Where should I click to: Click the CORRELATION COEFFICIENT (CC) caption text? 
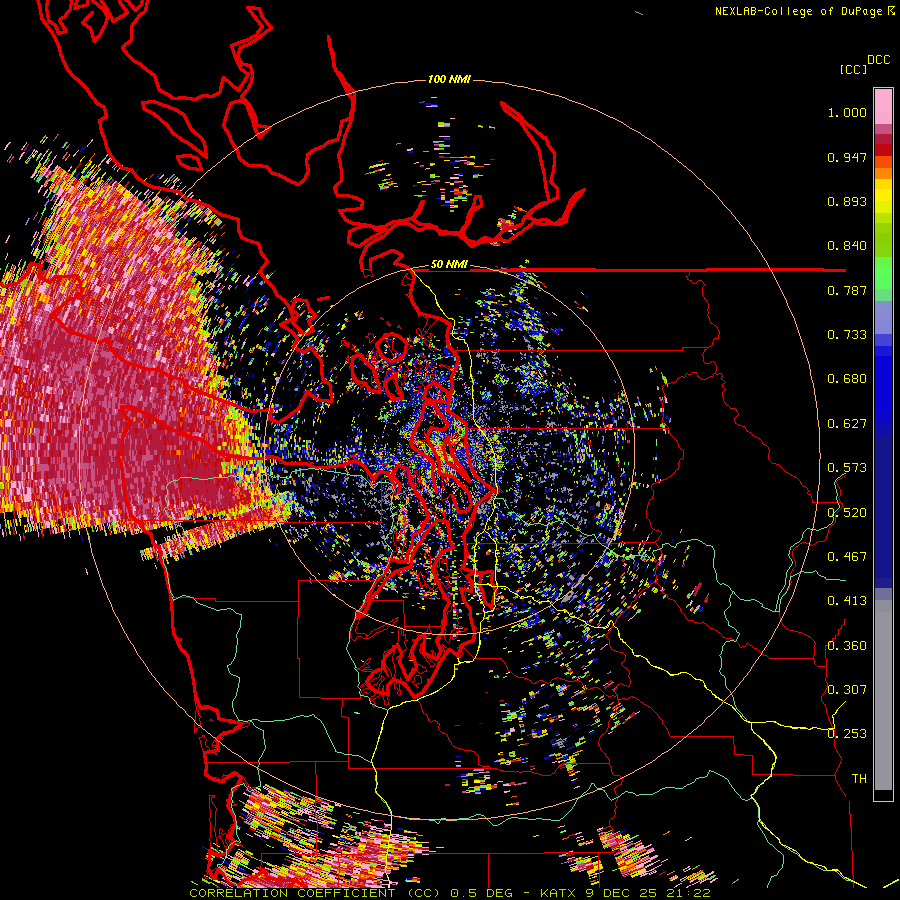(314, 893)
